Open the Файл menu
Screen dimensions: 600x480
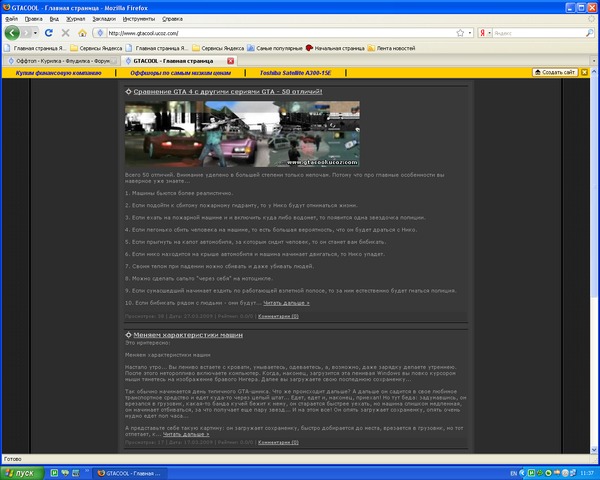point(11,19)
